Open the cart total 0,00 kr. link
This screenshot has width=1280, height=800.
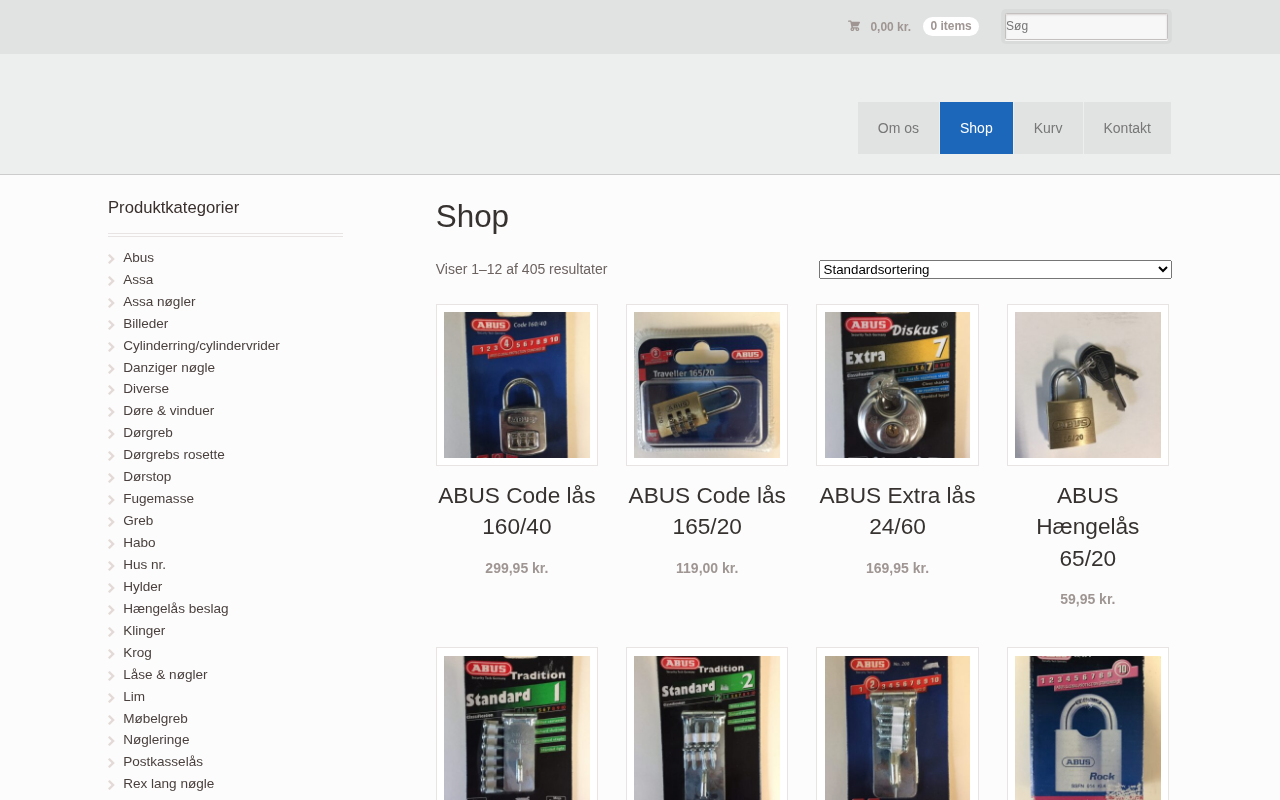[x=890, y=27]
